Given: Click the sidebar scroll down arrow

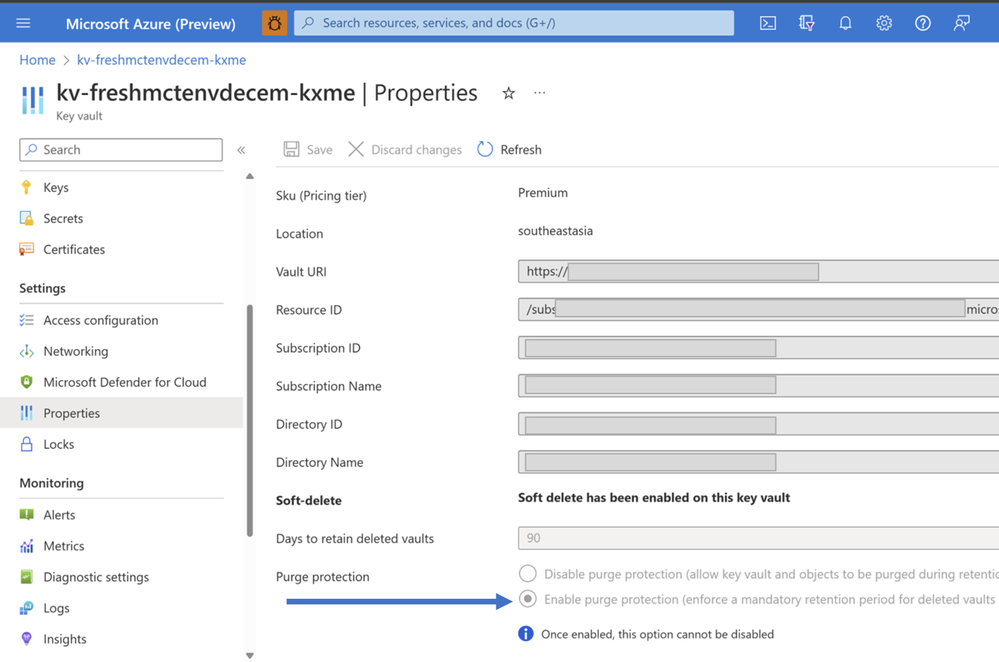Looking at the screenshot, I should (x=250, y=655).
